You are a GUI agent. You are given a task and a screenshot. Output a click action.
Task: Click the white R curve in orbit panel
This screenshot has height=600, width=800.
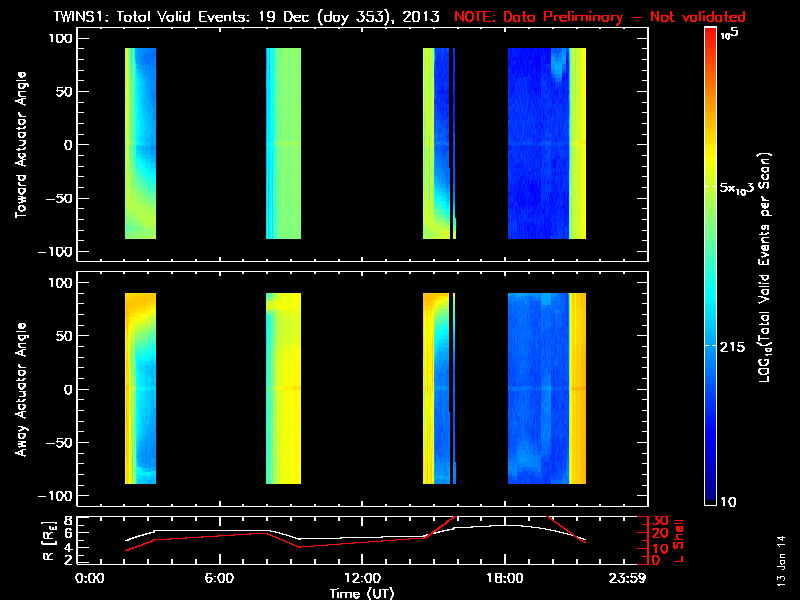(x=356, y=534)
